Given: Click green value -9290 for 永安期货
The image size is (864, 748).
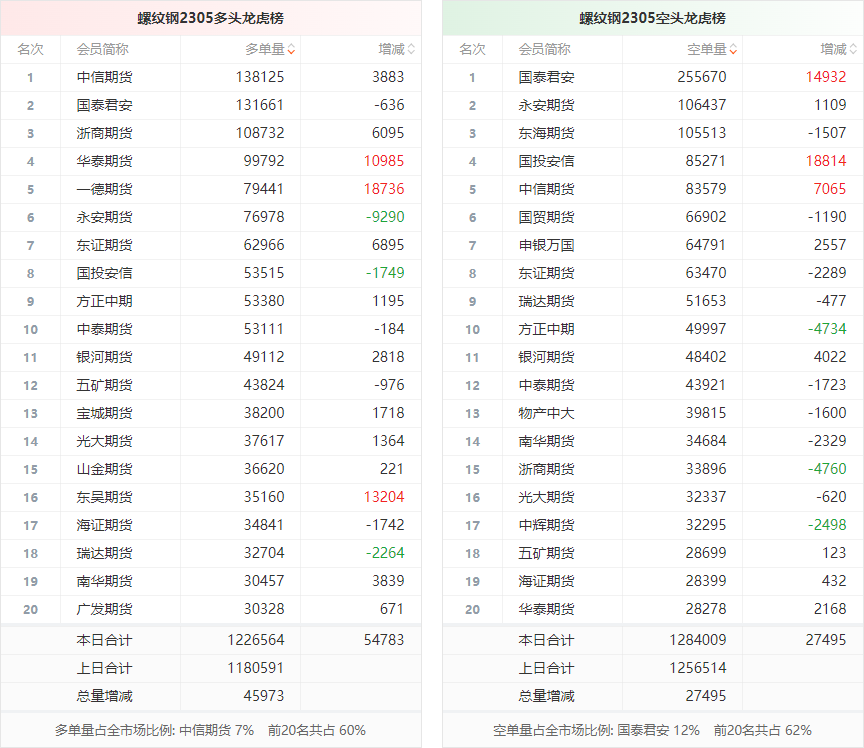Looking at the screenshot, I should click(384, 217).
